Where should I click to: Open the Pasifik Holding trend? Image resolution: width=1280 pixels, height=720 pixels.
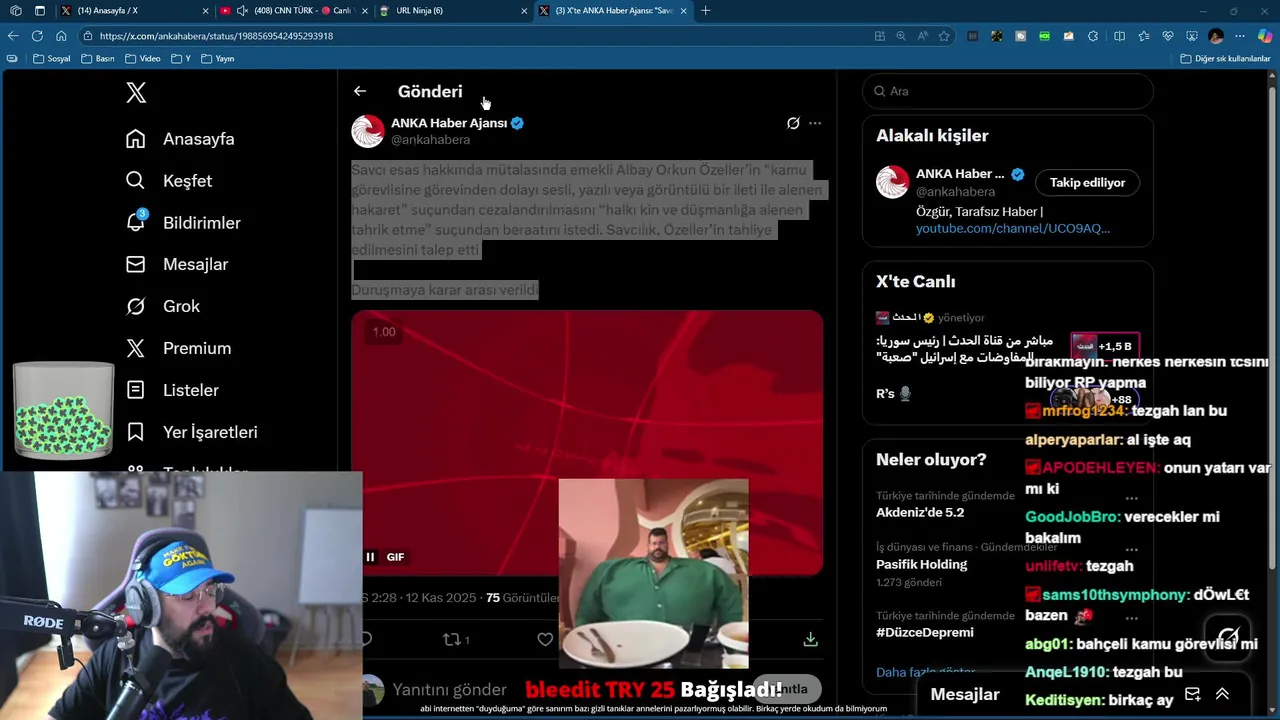[921, 564]
